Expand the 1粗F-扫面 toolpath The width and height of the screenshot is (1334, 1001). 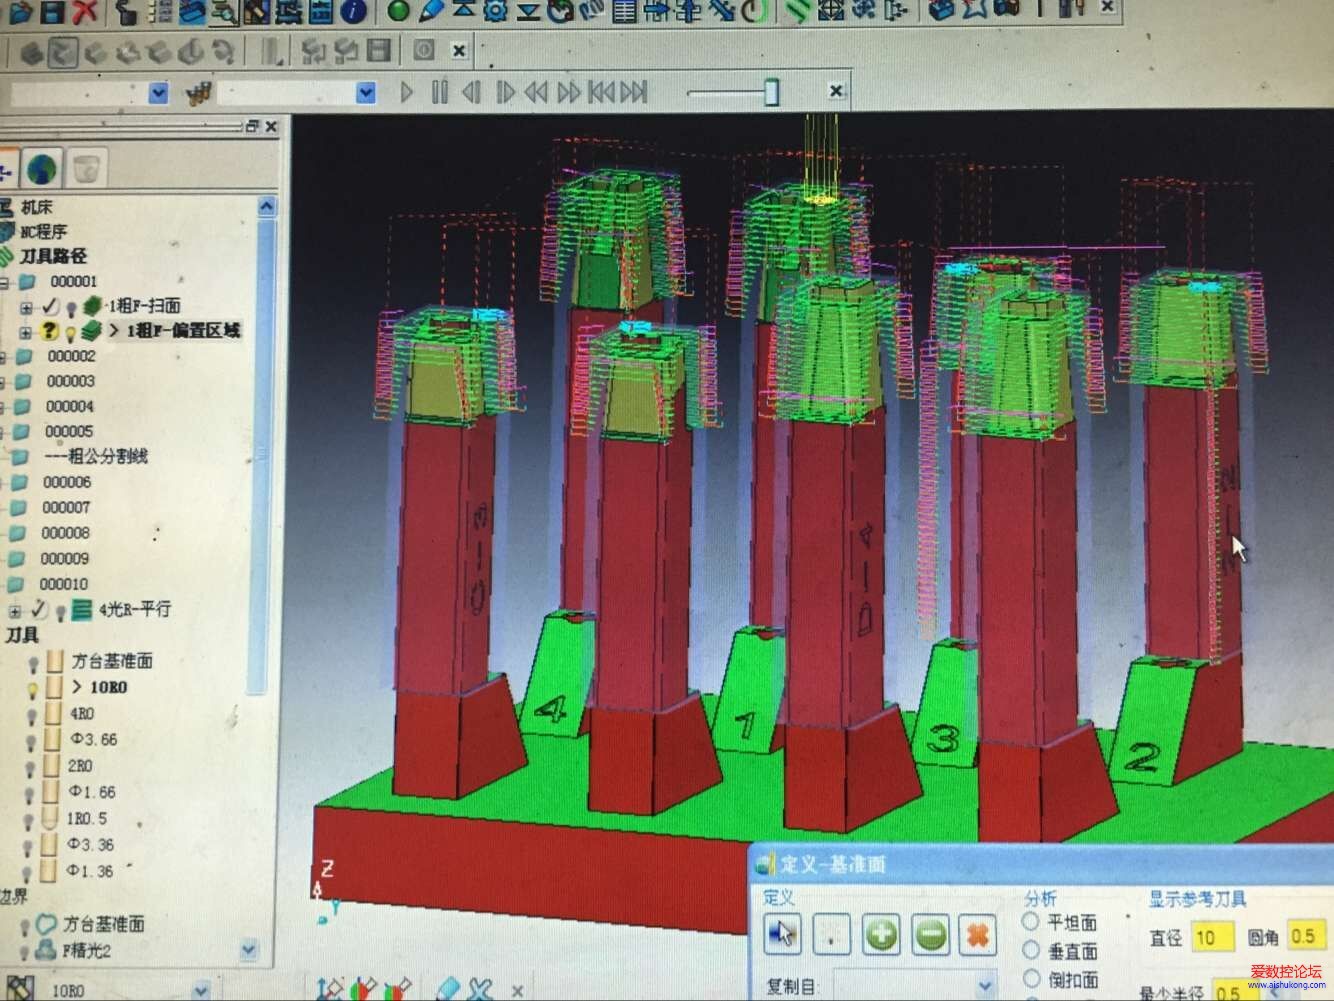point(26,307)
